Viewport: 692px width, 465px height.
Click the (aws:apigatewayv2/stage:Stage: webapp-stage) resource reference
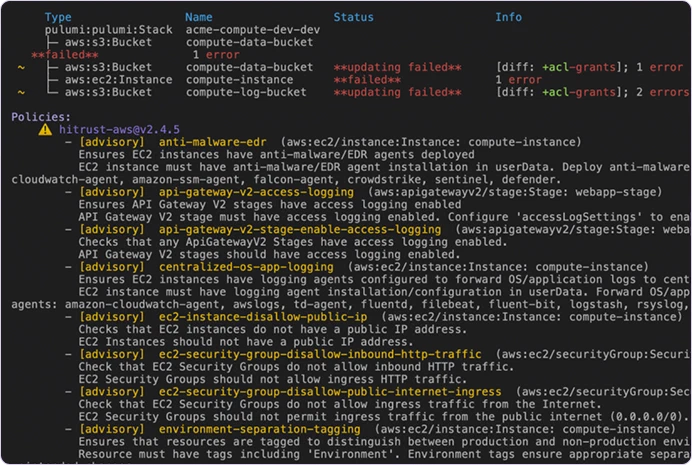pyautogui.click(x=515, y=192)
